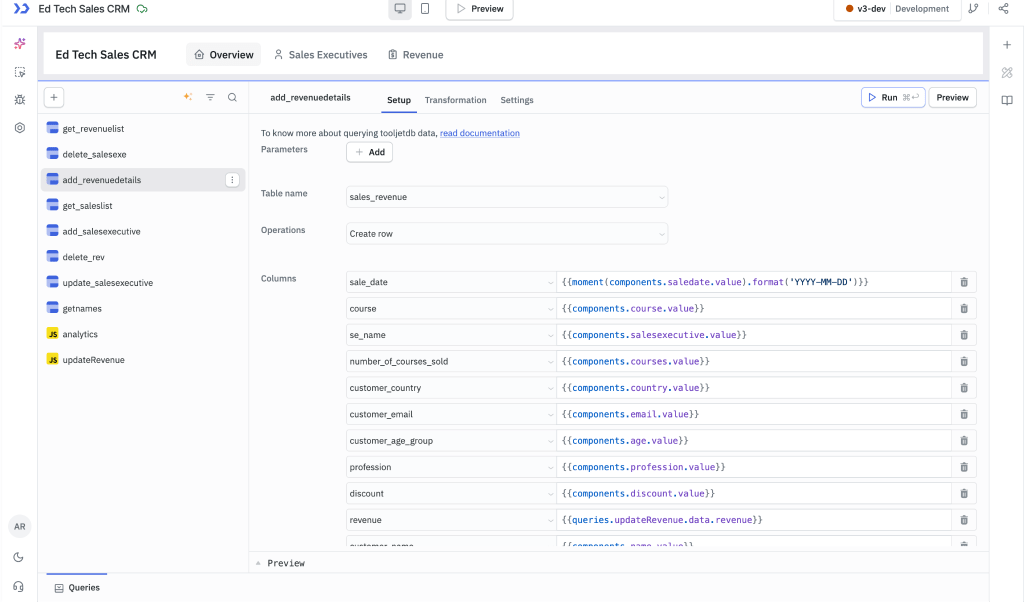The height and width of the screenshot is (602, 1024).
Task: Open the Operations Create row dropdown
Action: coord(507,234)
